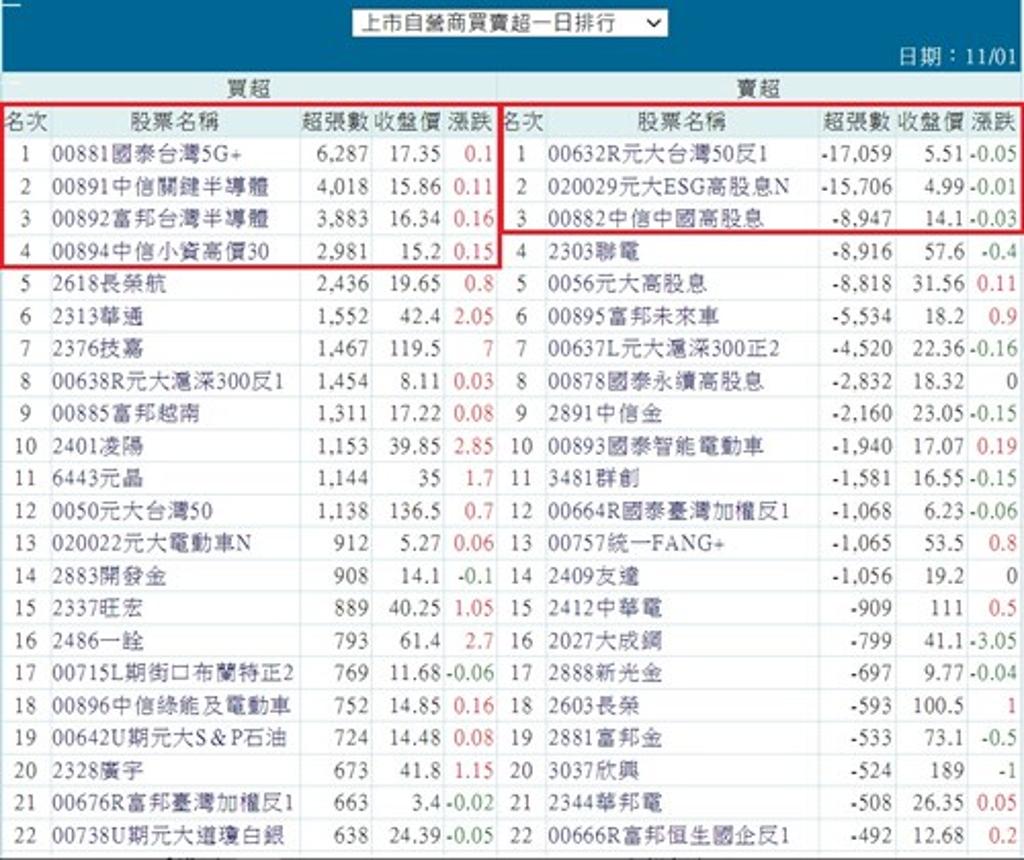The image size is (1024, 860).
Task: Click the -17,059 net sell value
Action: pos(856,154)
